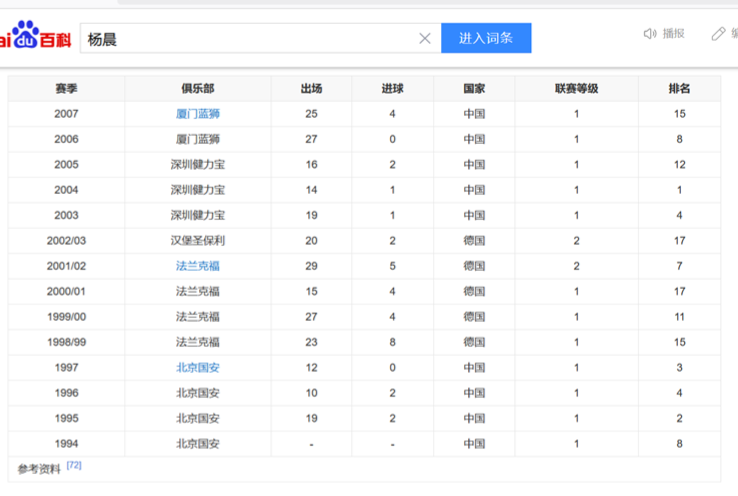Click ranking 7 in the 2001/02 row
Viewport: 738px width, 496px height.
point(680,266)
